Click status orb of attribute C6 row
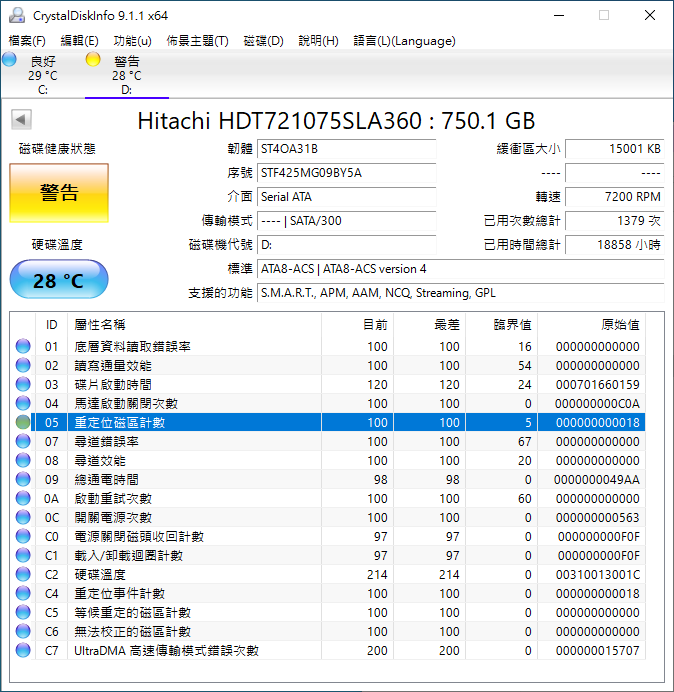This screenshot has height=692, width=674. pos(23,631)
